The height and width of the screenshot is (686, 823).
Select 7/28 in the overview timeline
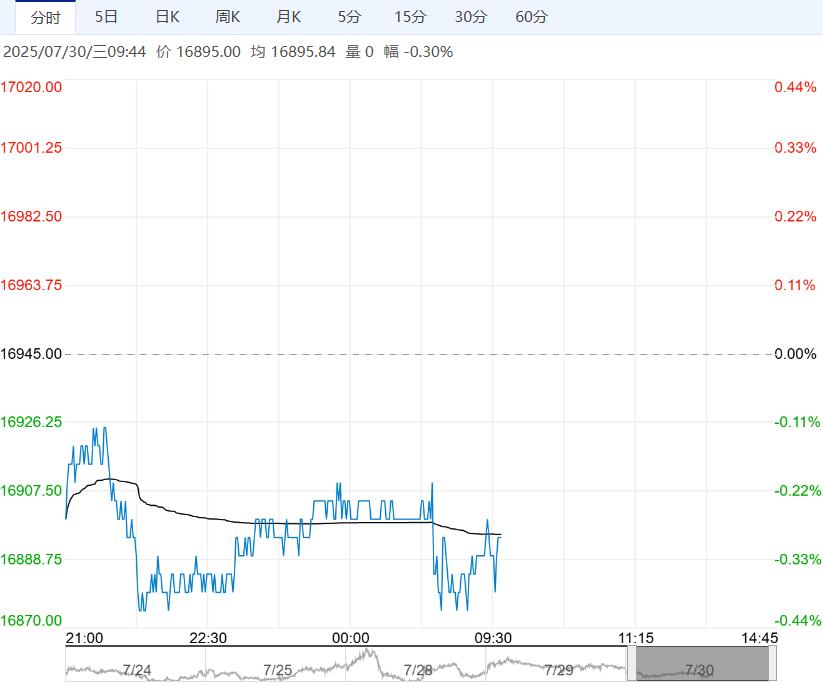click(x=418, y=669)
